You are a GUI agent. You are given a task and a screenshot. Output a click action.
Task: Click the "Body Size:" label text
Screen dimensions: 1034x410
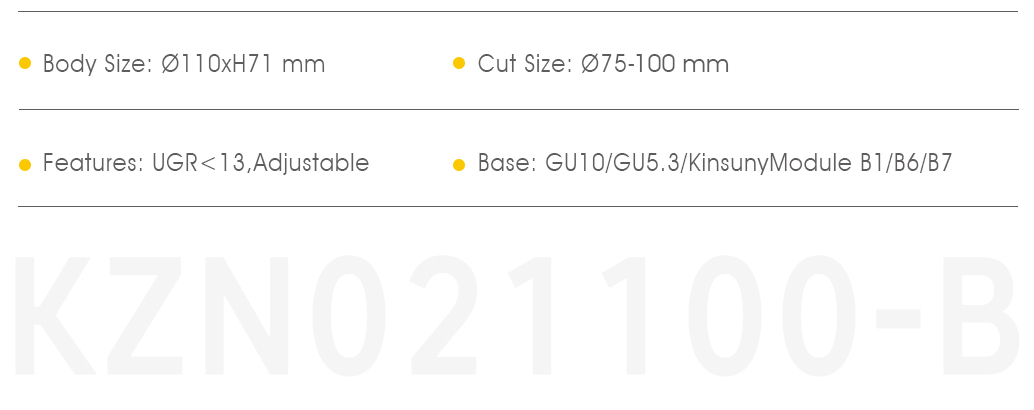[x=98, y=64]
